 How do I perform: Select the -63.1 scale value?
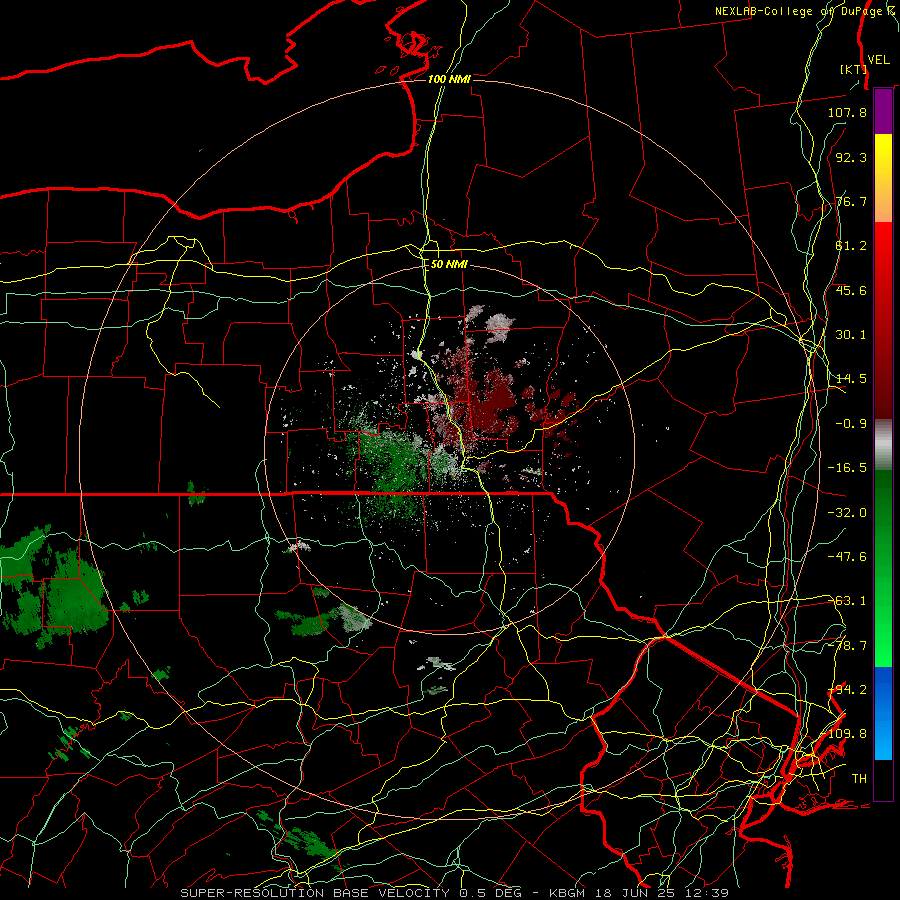pos(847,601)
